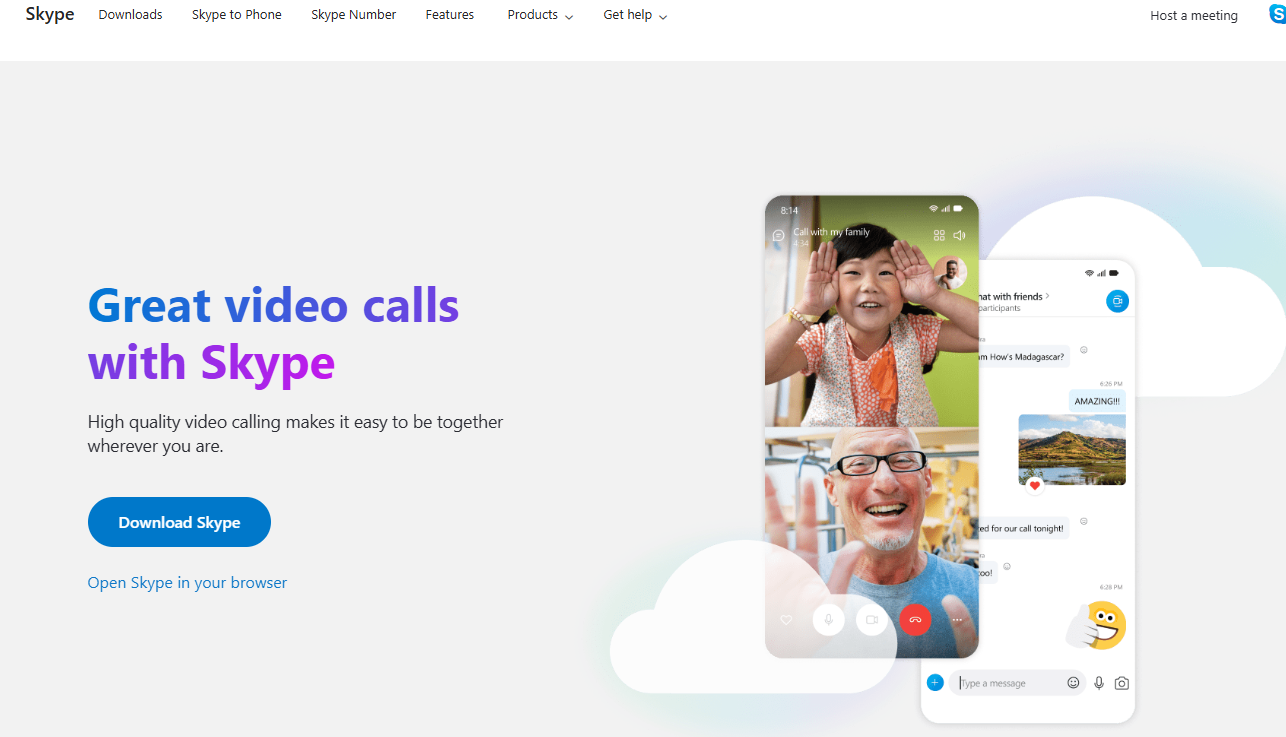The height and width of the screenshot is (737, 1286).
Task: End the call with the red hang-up button
Action: coord(915,620)
